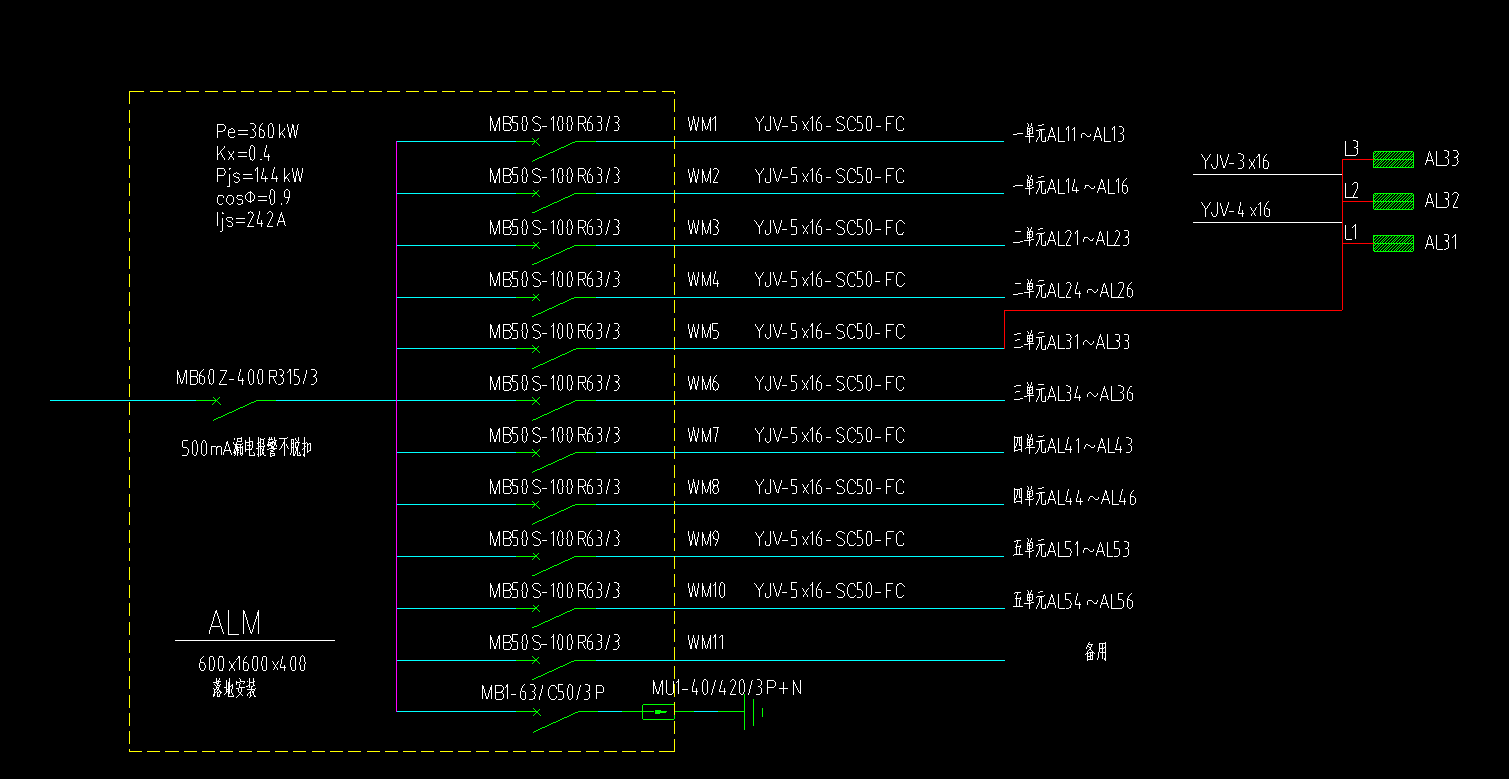Click the 落地安装 text below dimensions
This screenshot has height=779, width=1509.
click(234, 689)
